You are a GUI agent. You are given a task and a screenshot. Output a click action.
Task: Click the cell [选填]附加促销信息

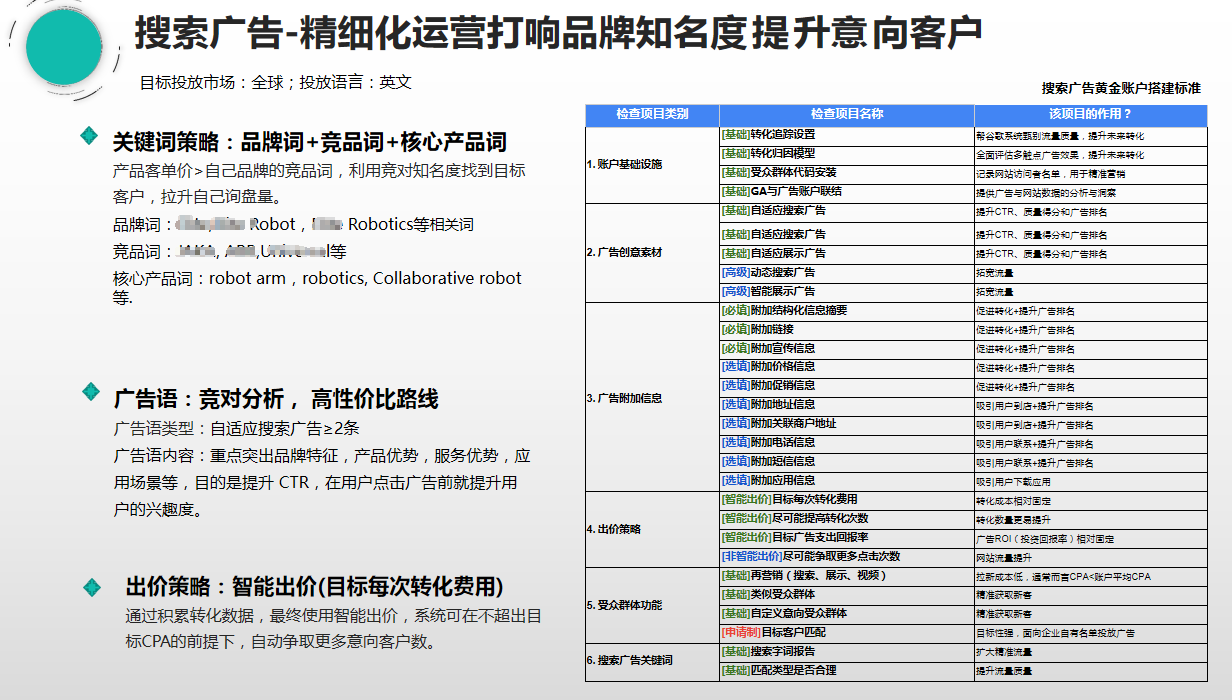point(847,386)
